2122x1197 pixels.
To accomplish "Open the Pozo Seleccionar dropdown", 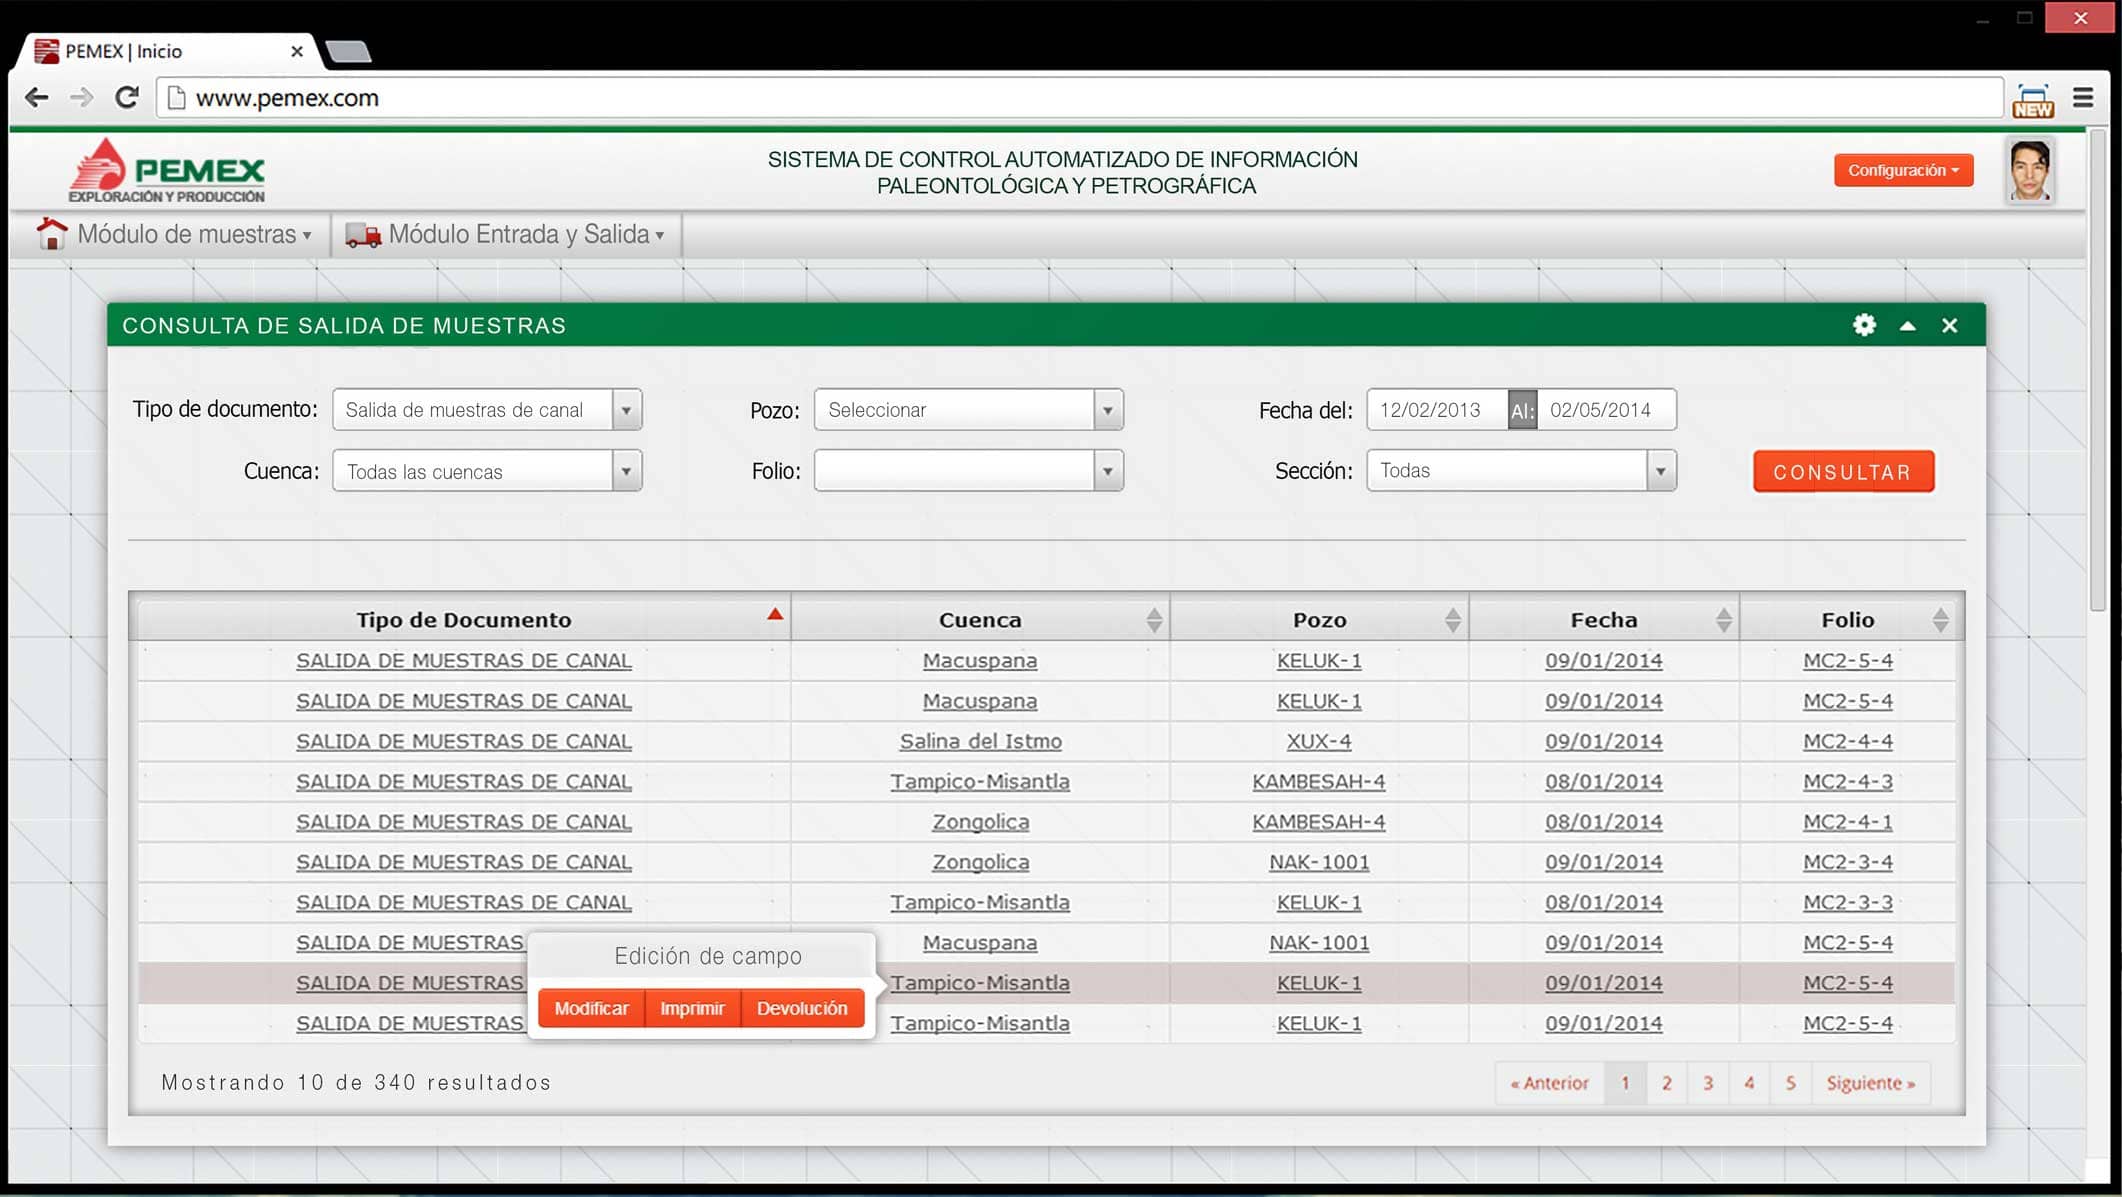I will (1107, 410).
